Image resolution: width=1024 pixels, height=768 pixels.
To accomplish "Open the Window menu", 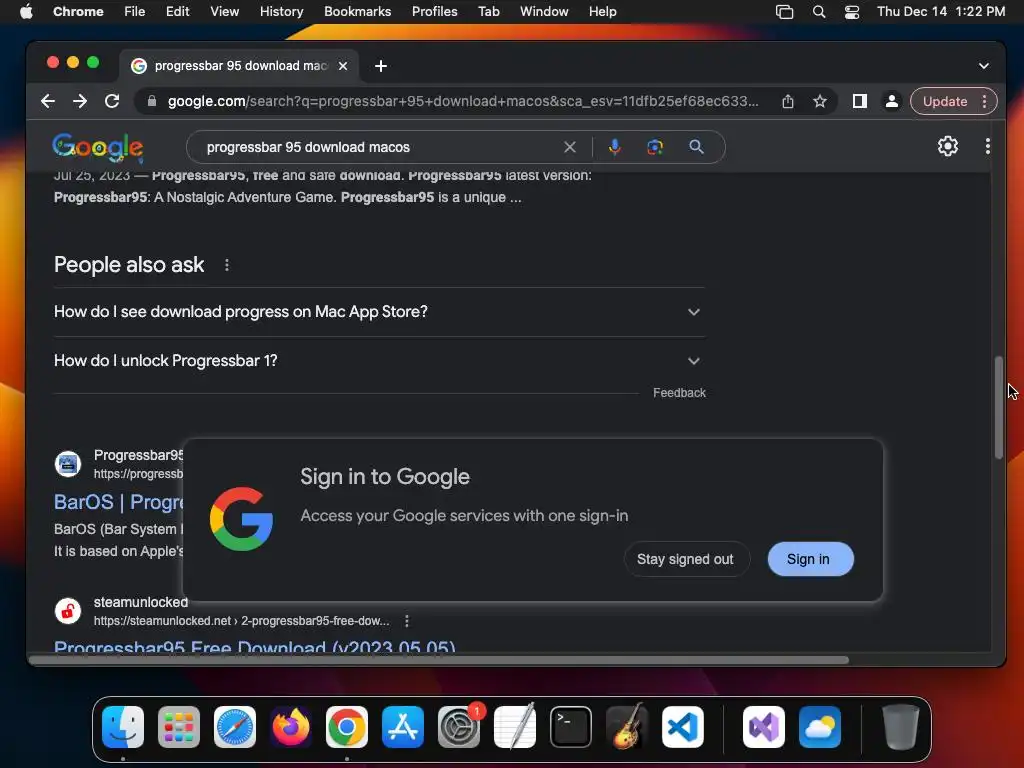I will (544, 12).
